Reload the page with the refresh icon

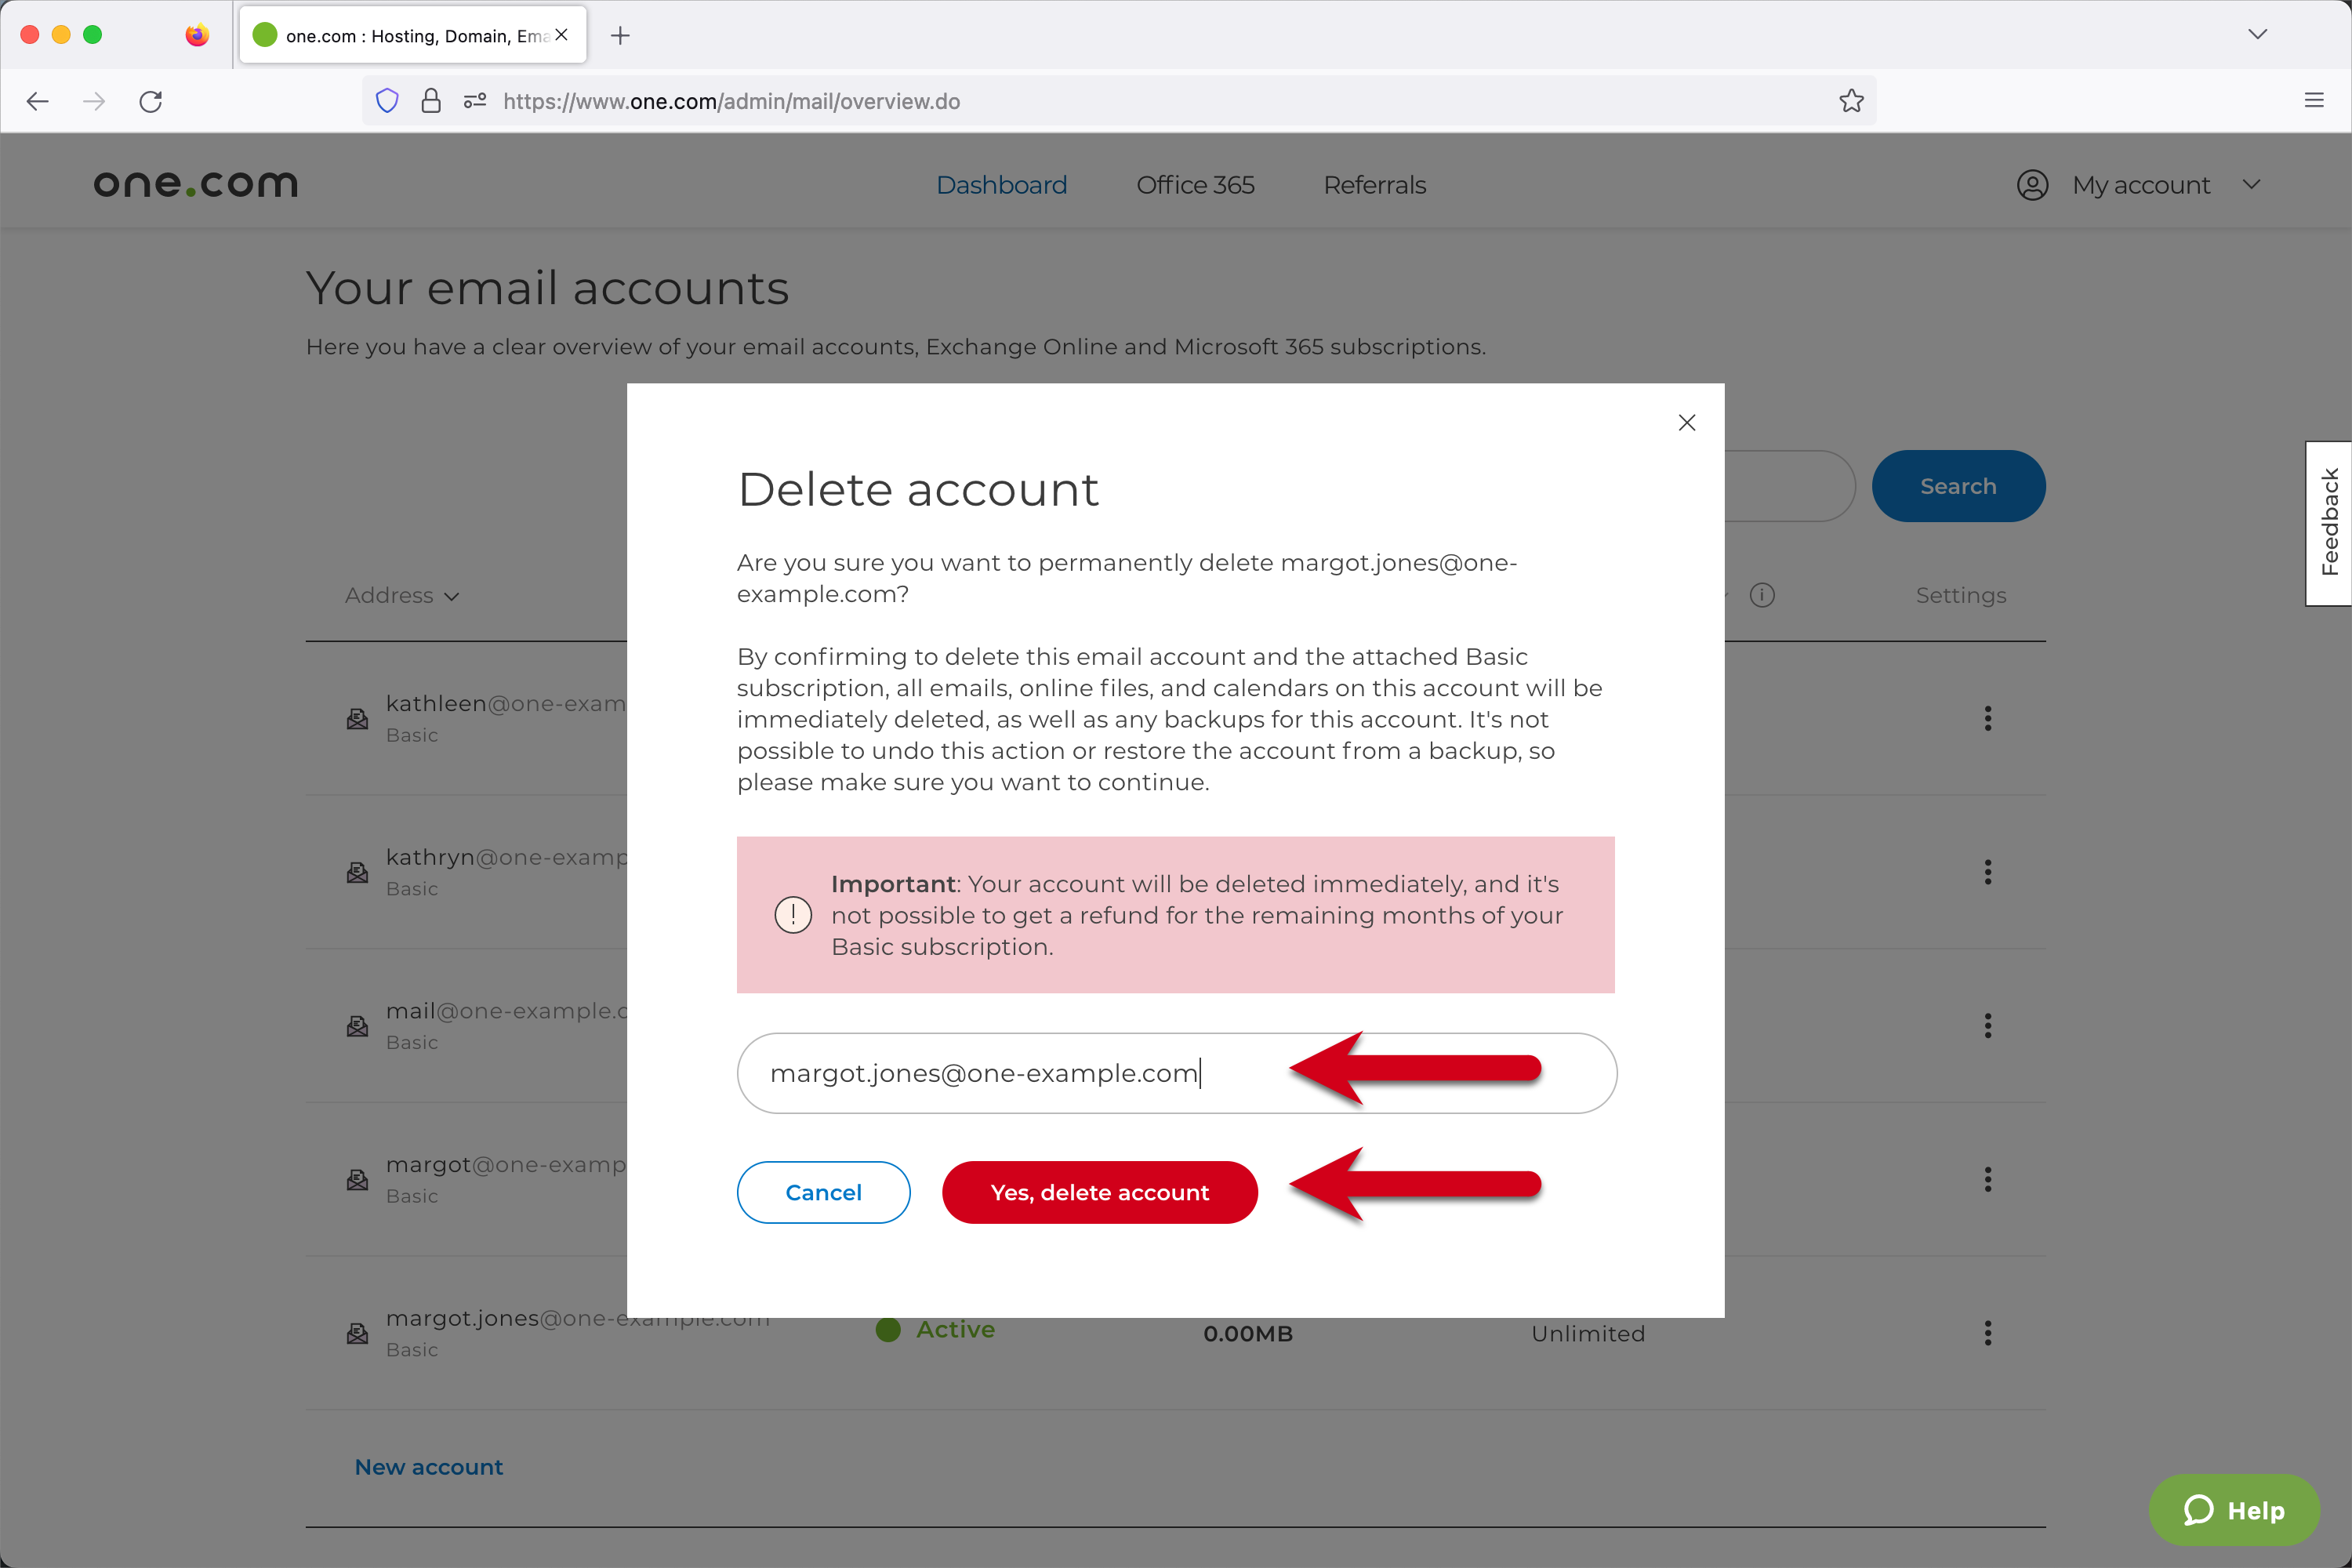pos(151,101)
